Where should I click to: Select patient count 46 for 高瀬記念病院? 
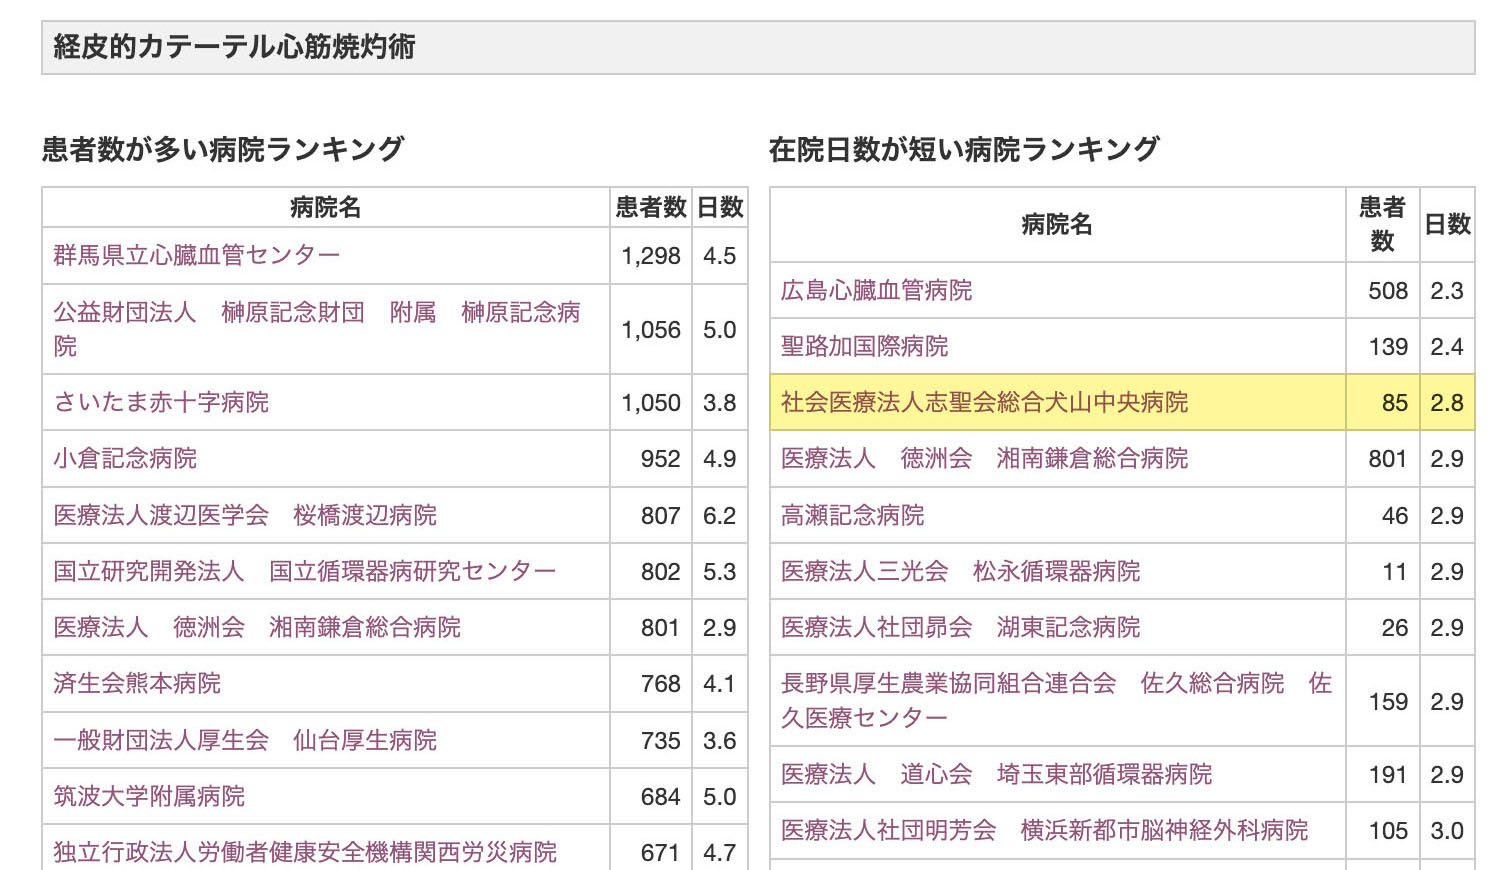1383,516
